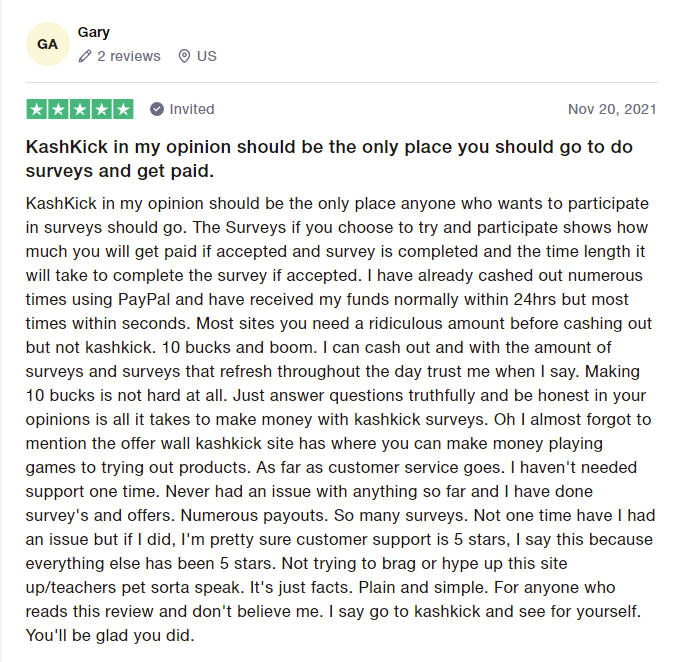Click the Nov 20, 2021 date
Screen dimensions: 680x662
click(x=612, y=109)
